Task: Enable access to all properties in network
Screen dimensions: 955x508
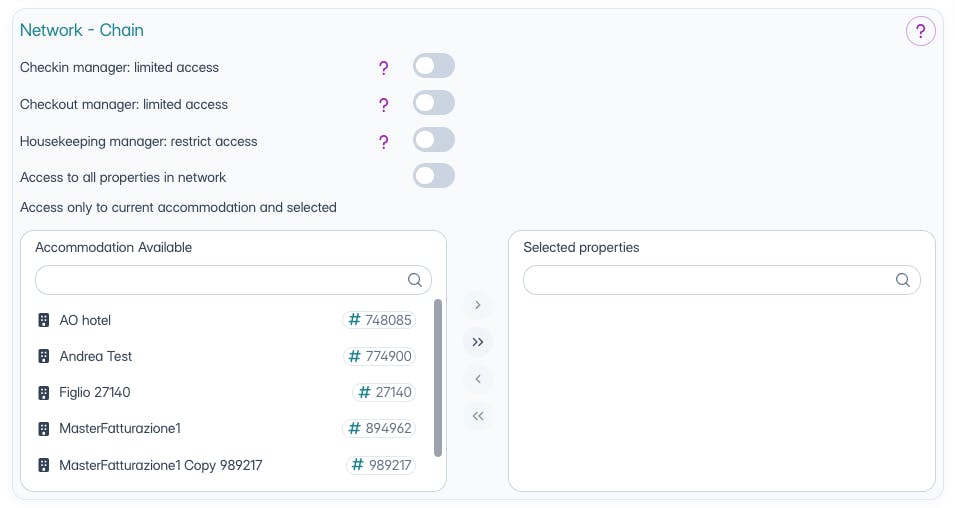Action: tap(434, 176)
